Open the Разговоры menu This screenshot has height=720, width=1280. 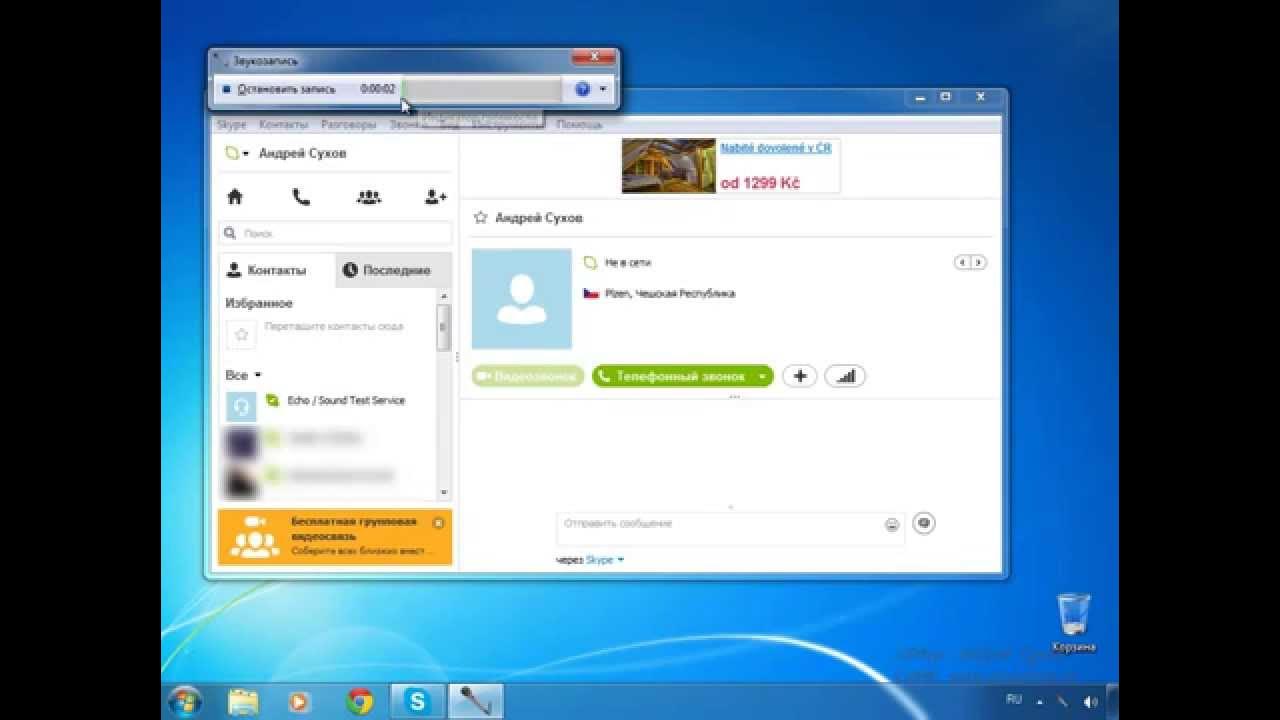[x=348, y=125]
